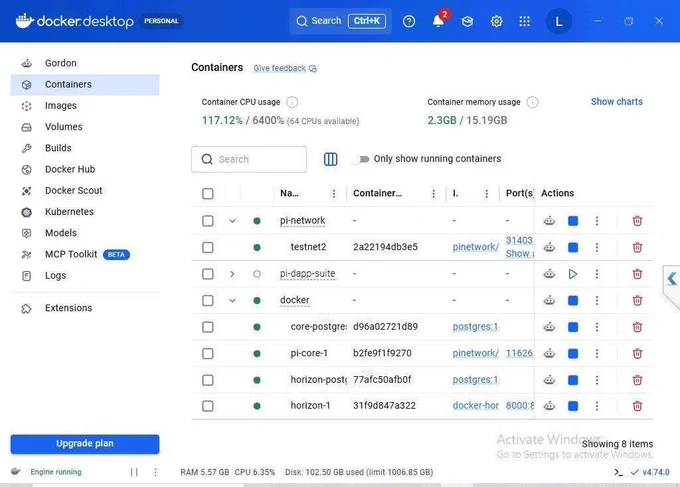The height and width of the screenshot is (487, 680).
Task: Collapse the docker stack
Action: (x=232, y=301)
